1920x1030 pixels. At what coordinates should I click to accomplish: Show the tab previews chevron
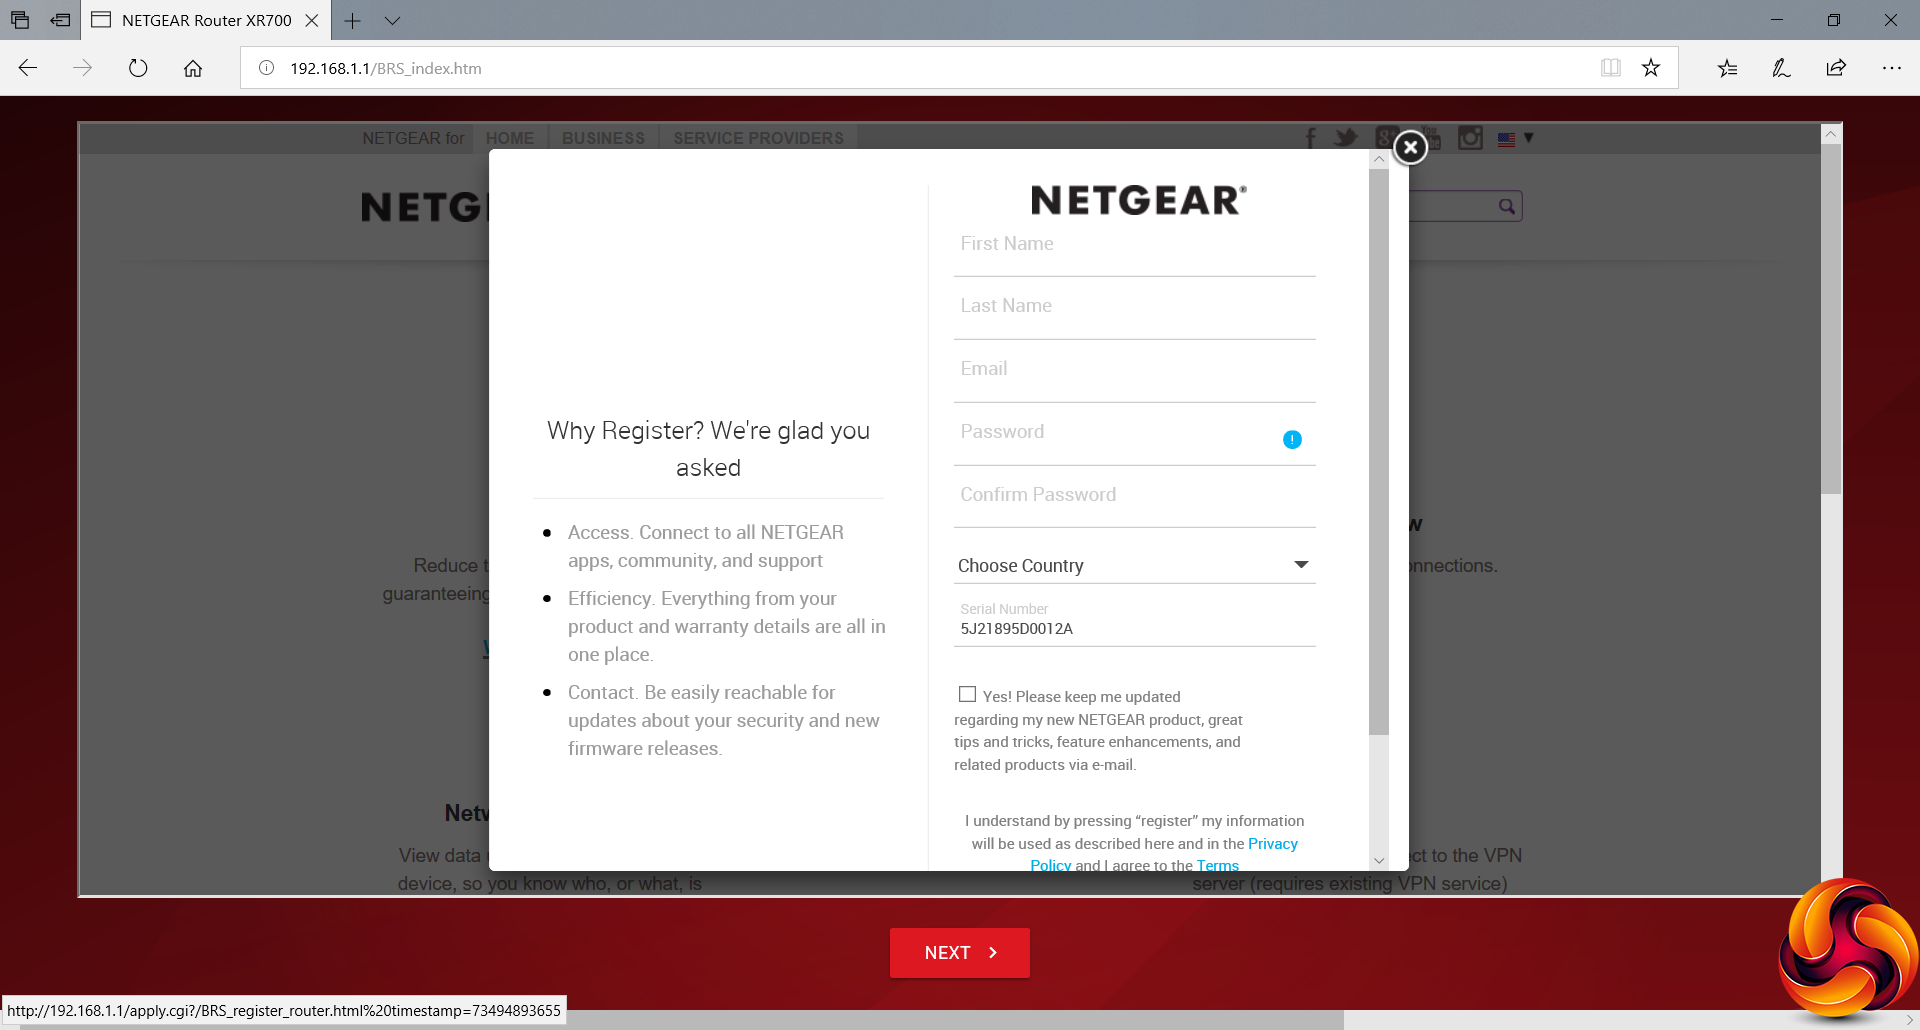[392, 20]
